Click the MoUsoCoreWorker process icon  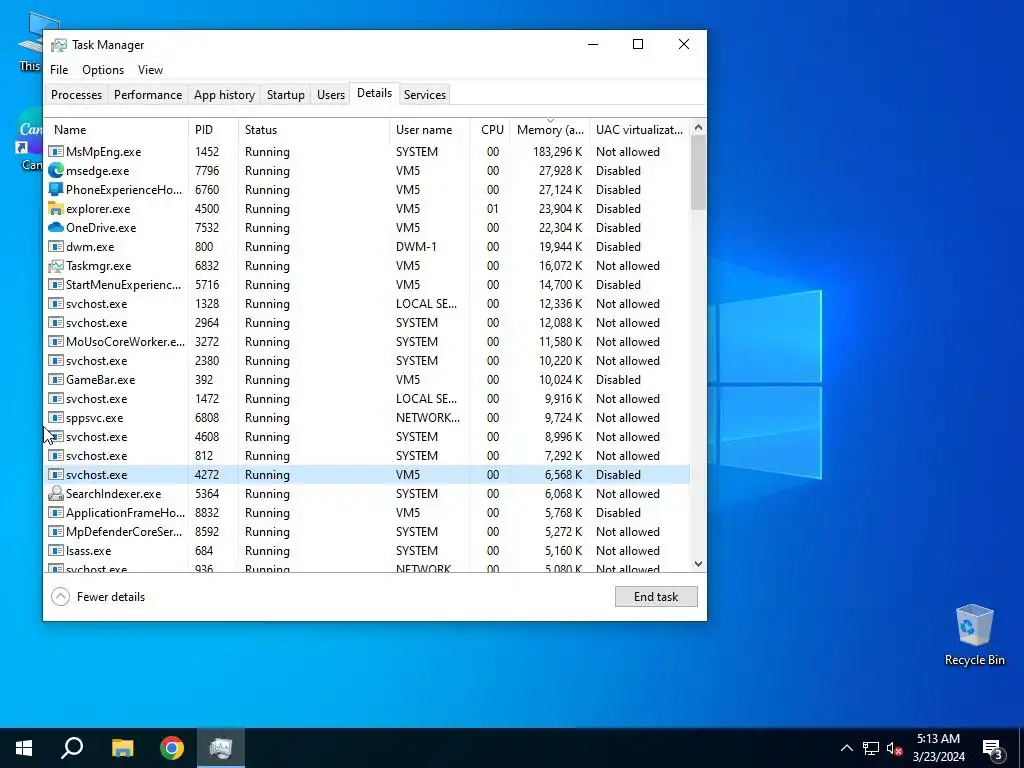[56, 342]
